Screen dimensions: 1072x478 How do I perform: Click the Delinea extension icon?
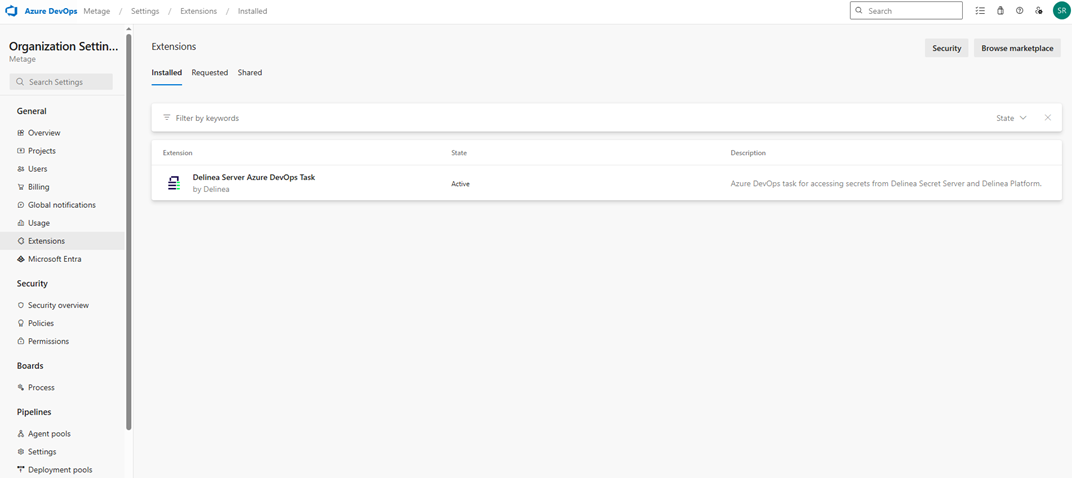coord(174,183)
